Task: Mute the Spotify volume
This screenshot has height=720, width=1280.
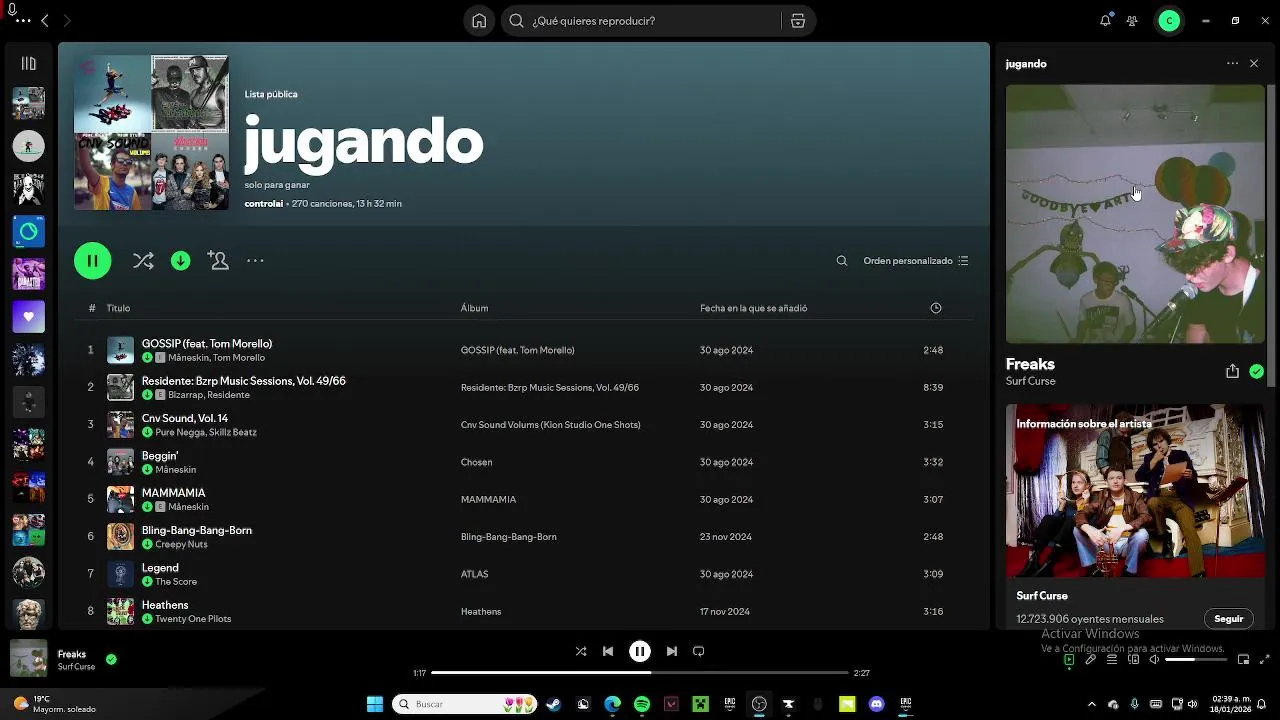Action: coord(1154,660)
